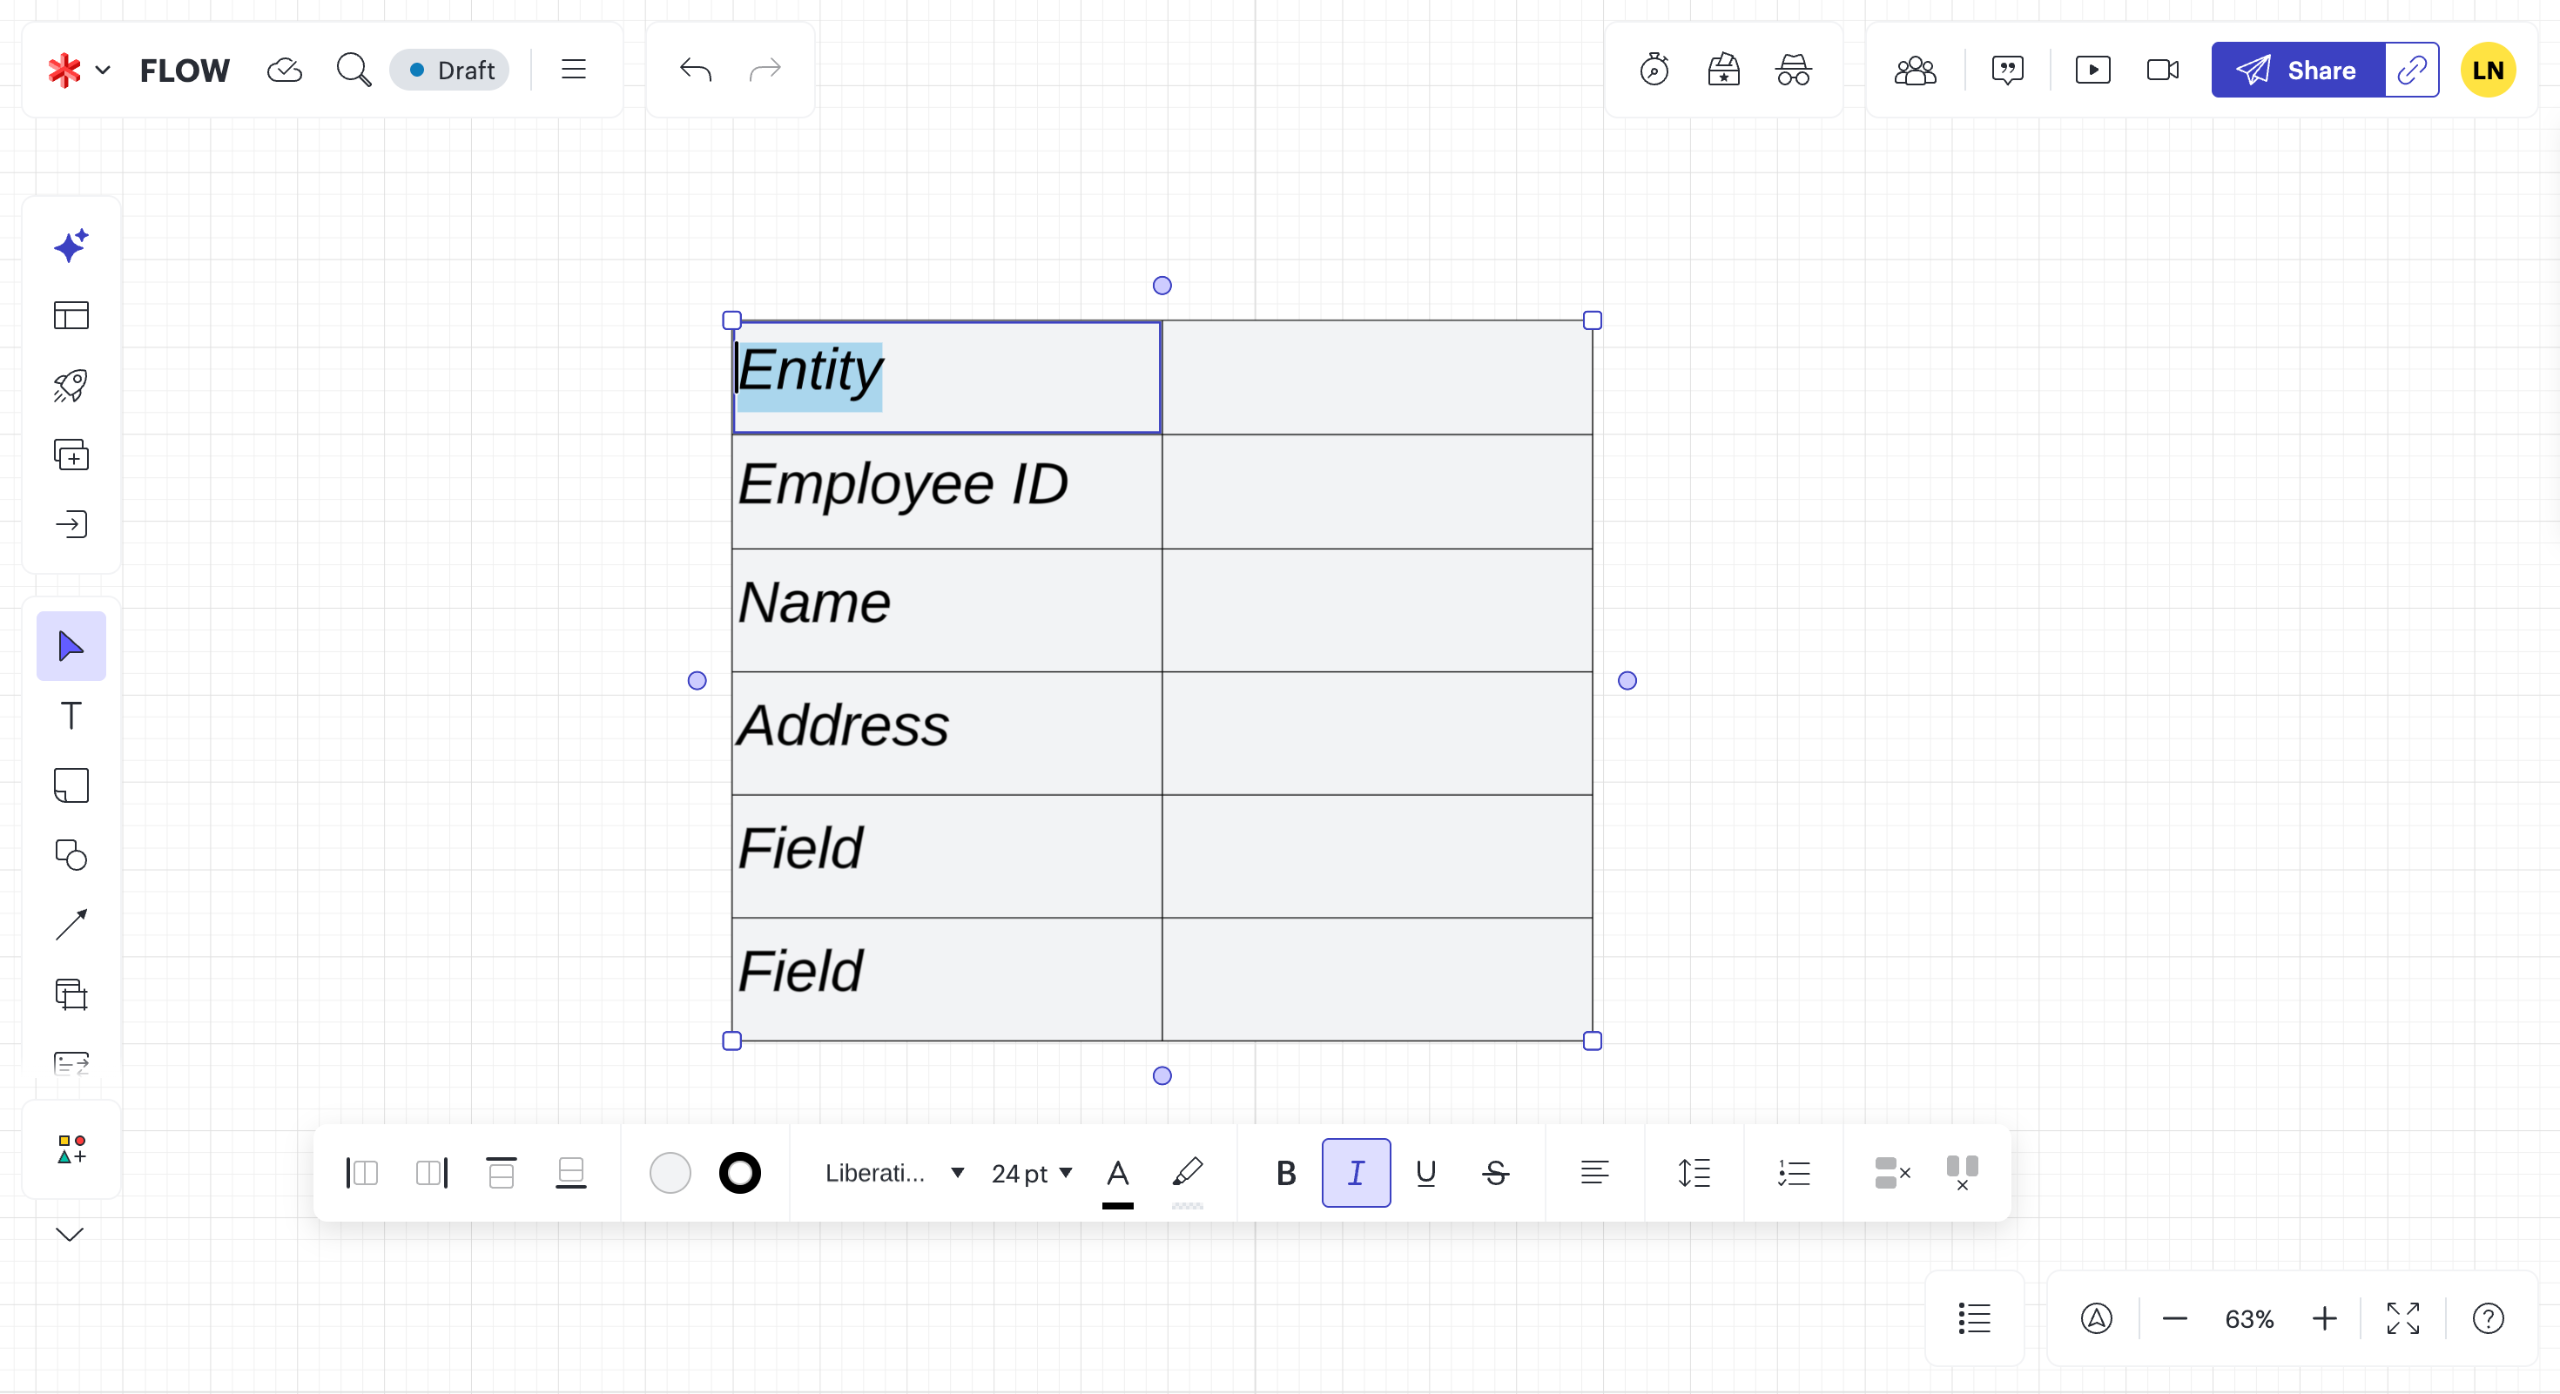
Task: Pick the connection line arrow tool
Action: point(71,925)
